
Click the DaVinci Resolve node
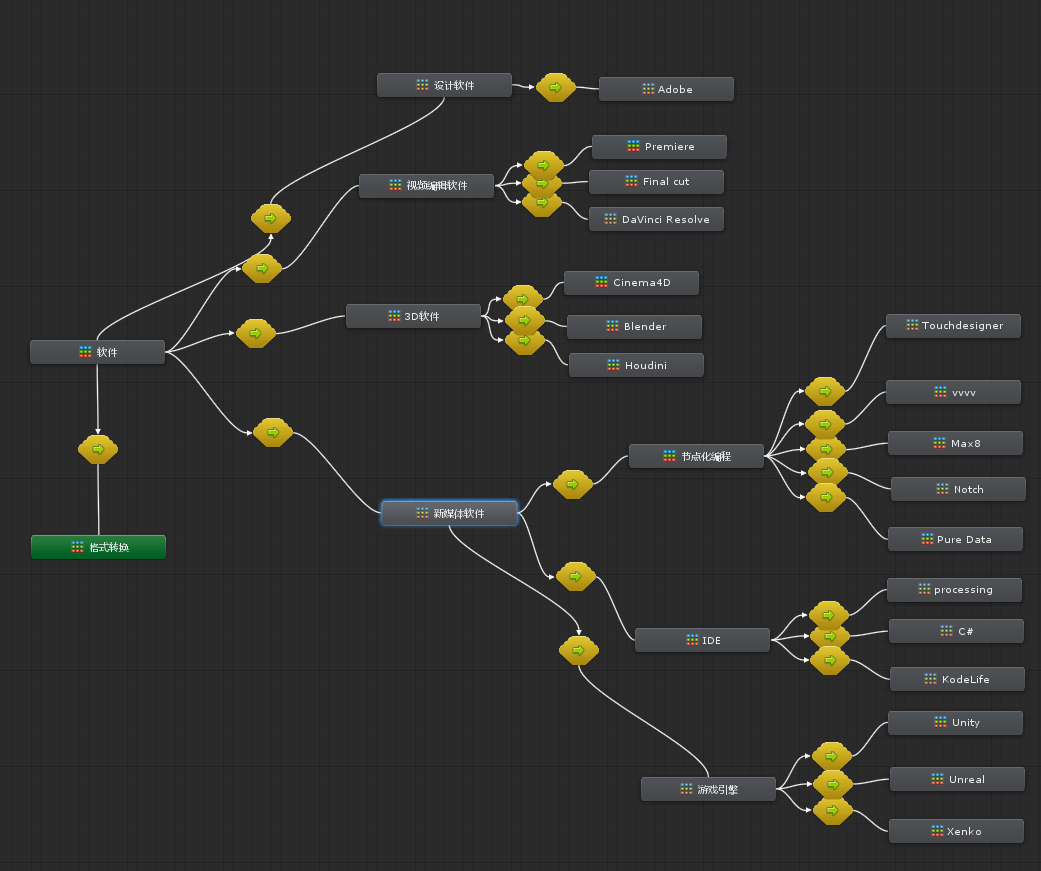656,219
